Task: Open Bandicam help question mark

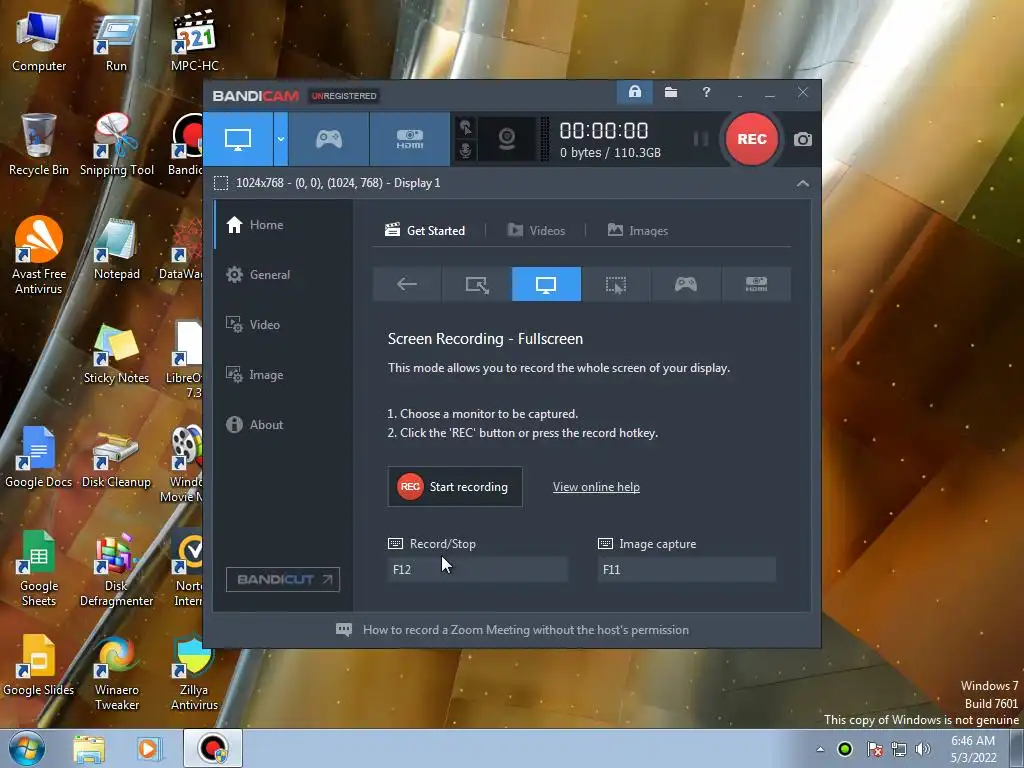Action: (x=706, y=92)
